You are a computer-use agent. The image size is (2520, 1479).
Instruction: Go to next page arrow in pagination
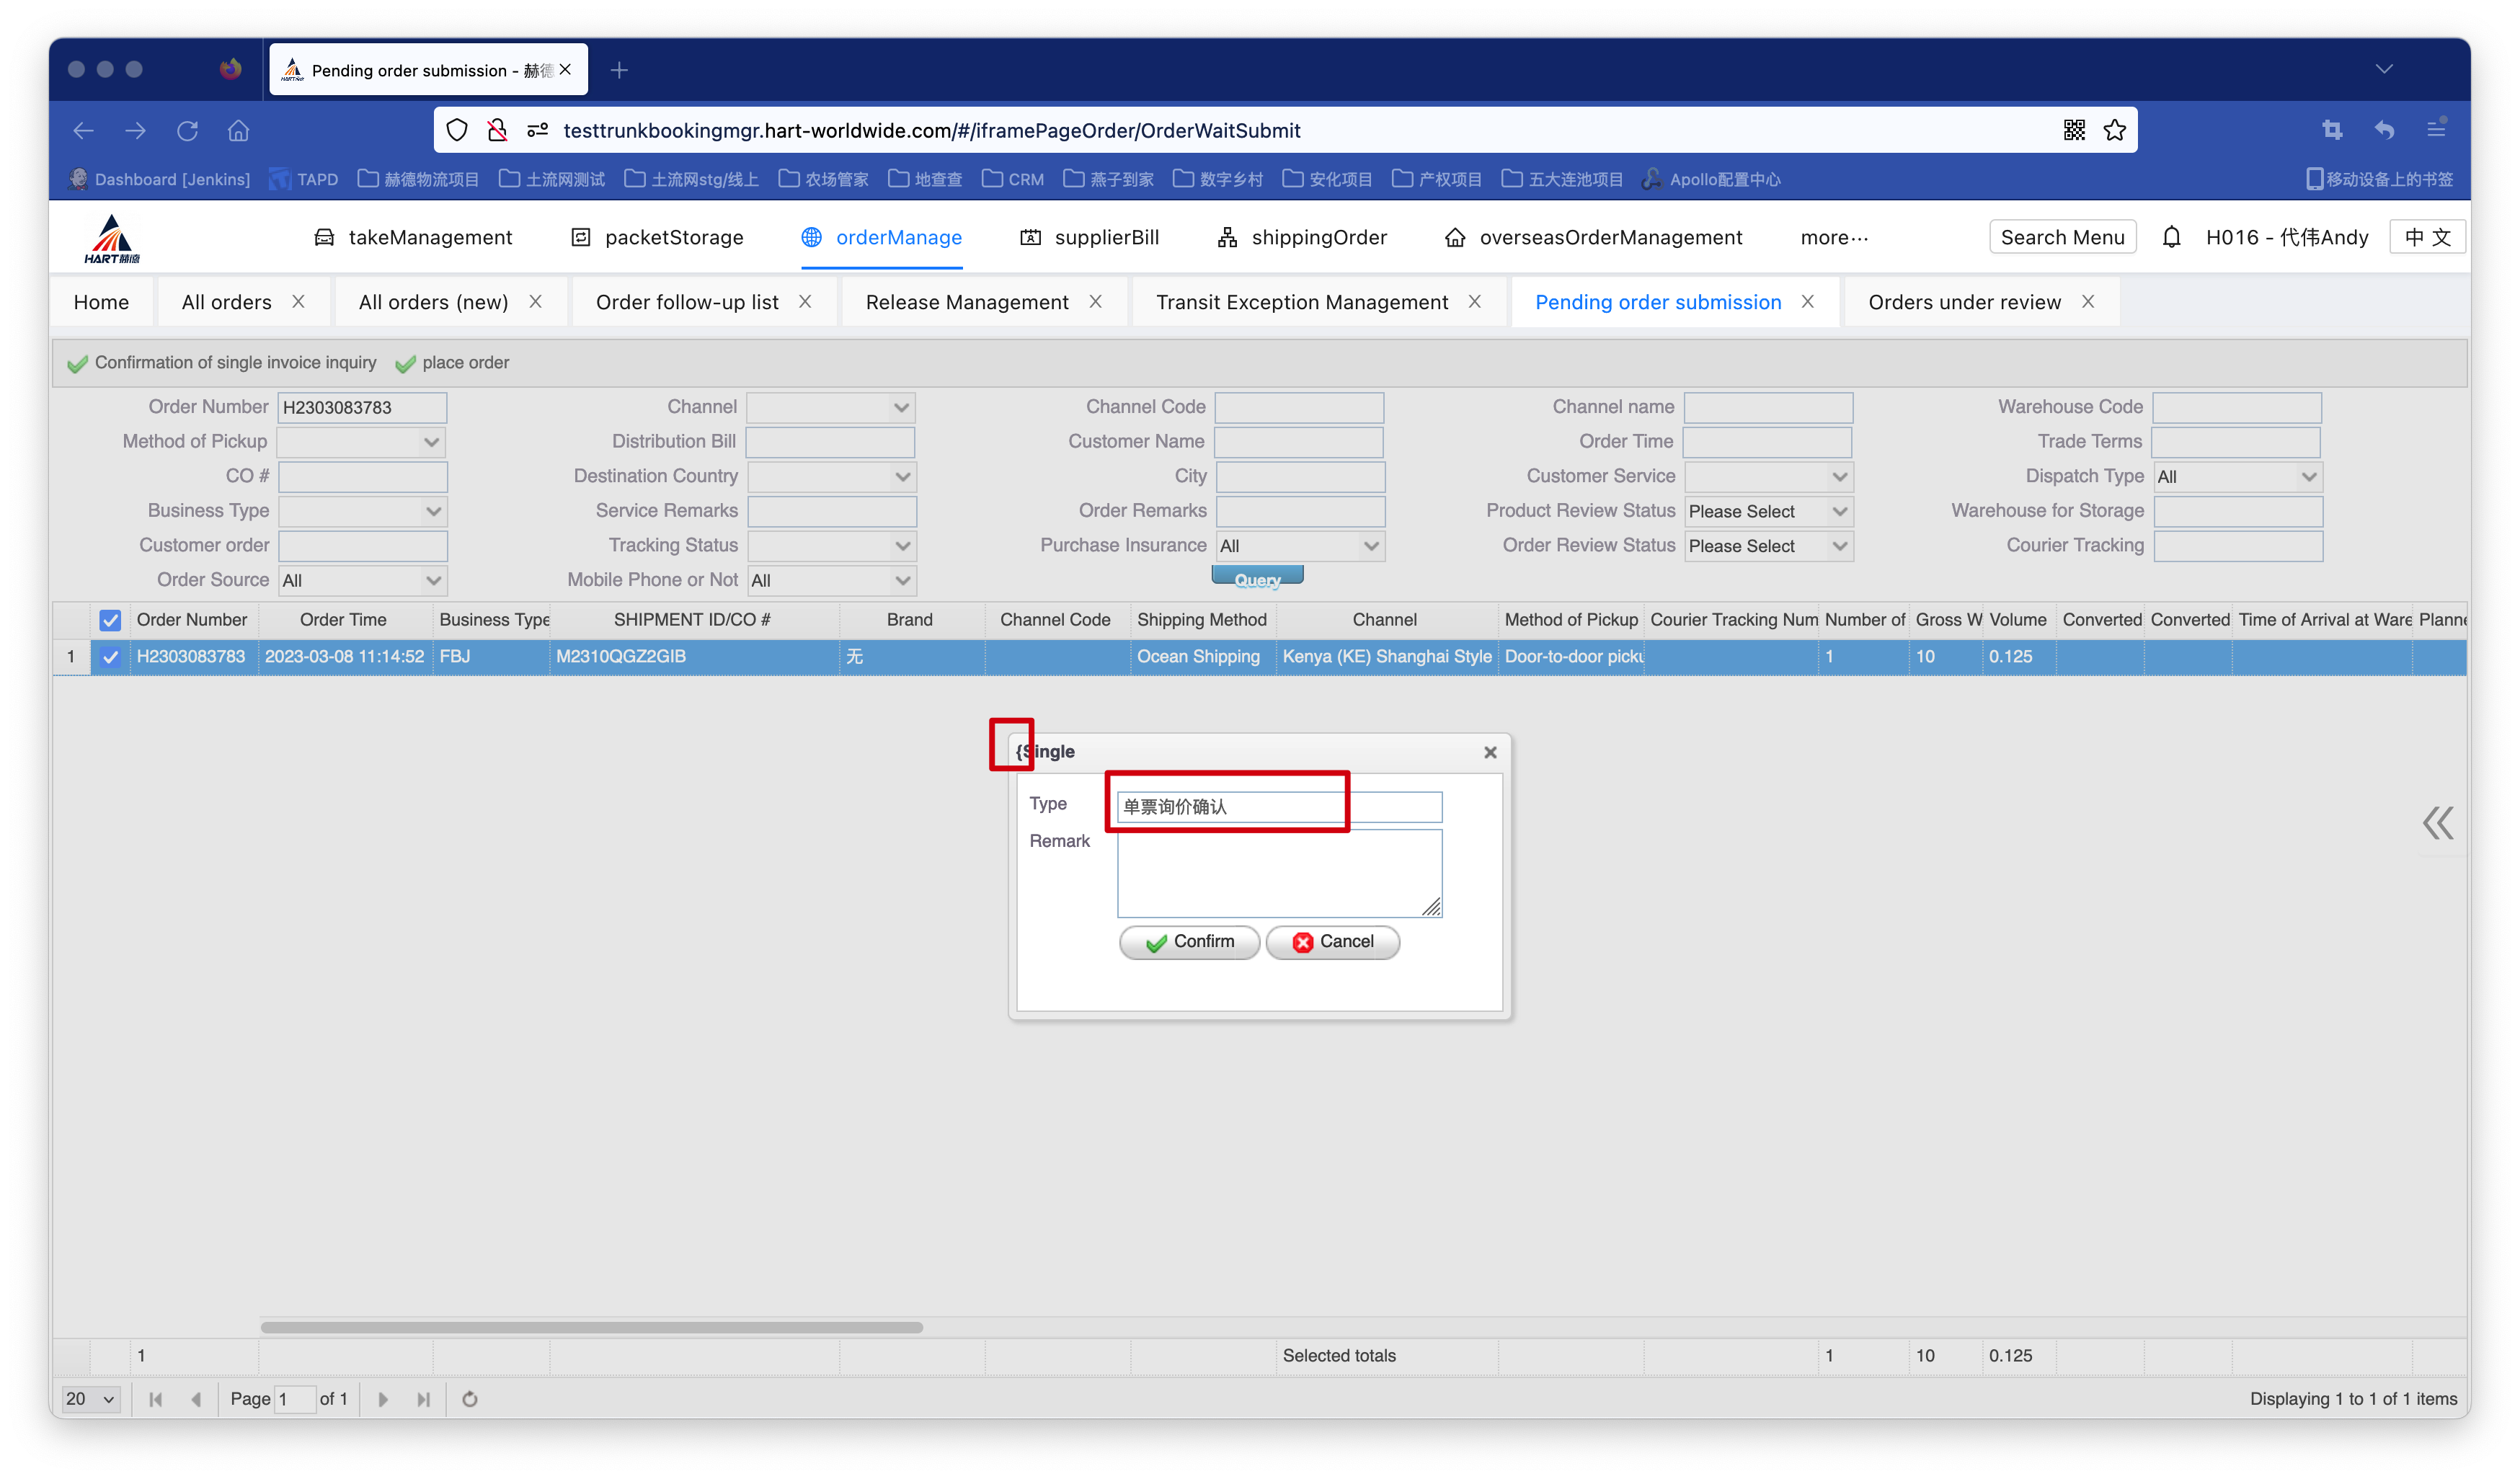pos(383,1399)
